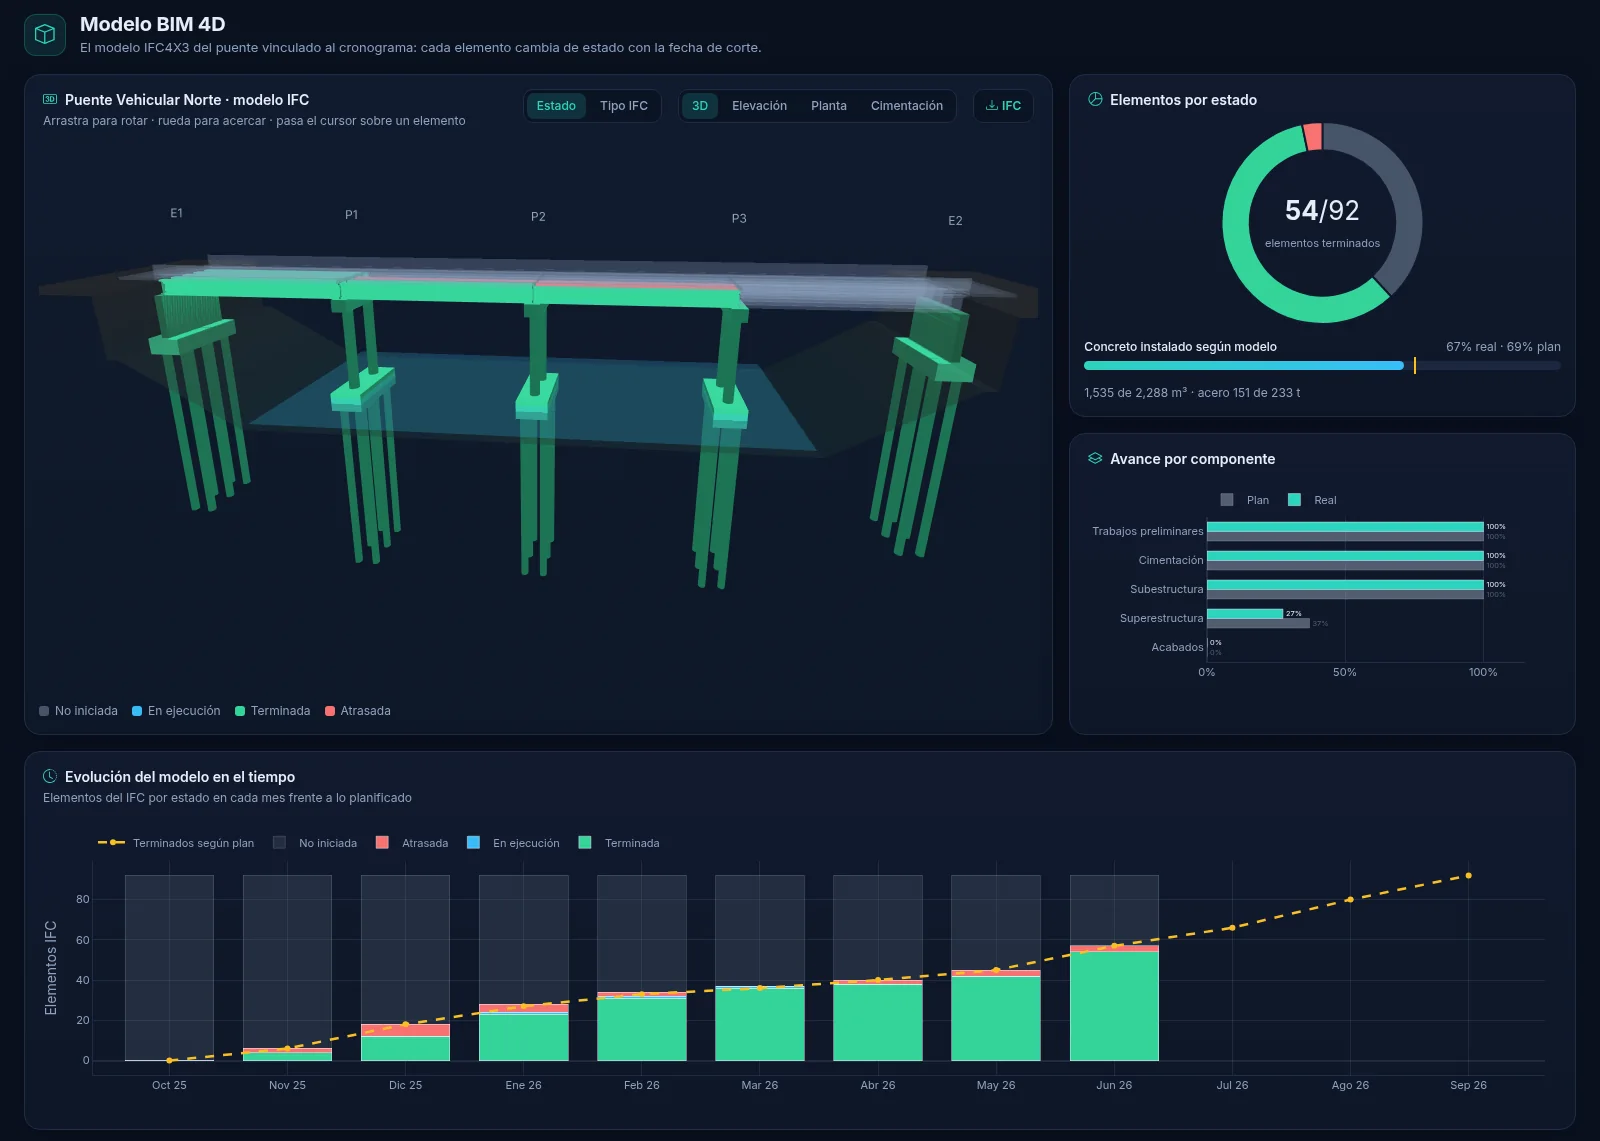Click the 54/92 elementos terminados donut center
The height and width of the screenshot is (1141, 1600).
point(1322,222)
